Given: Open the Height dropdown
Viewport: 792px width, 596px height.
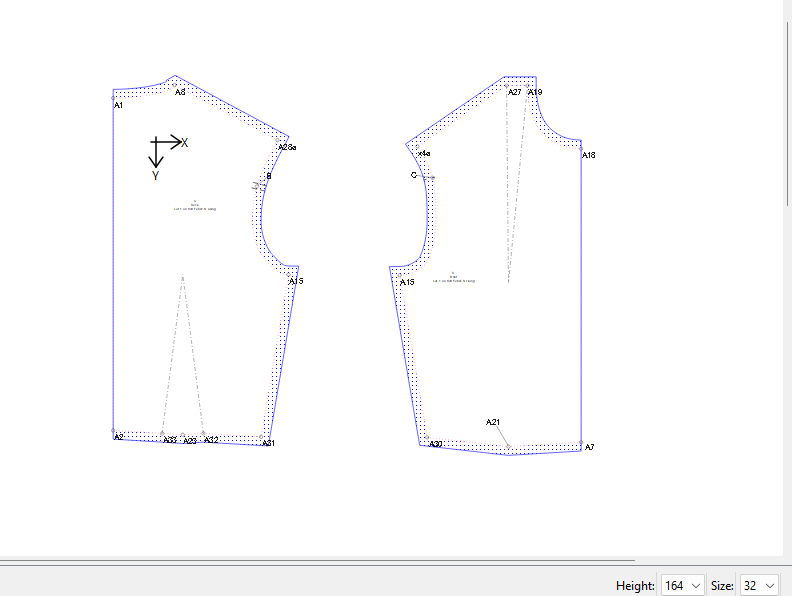Looking at the screenshot, I should pyautogui.click(x=682, y=585).
